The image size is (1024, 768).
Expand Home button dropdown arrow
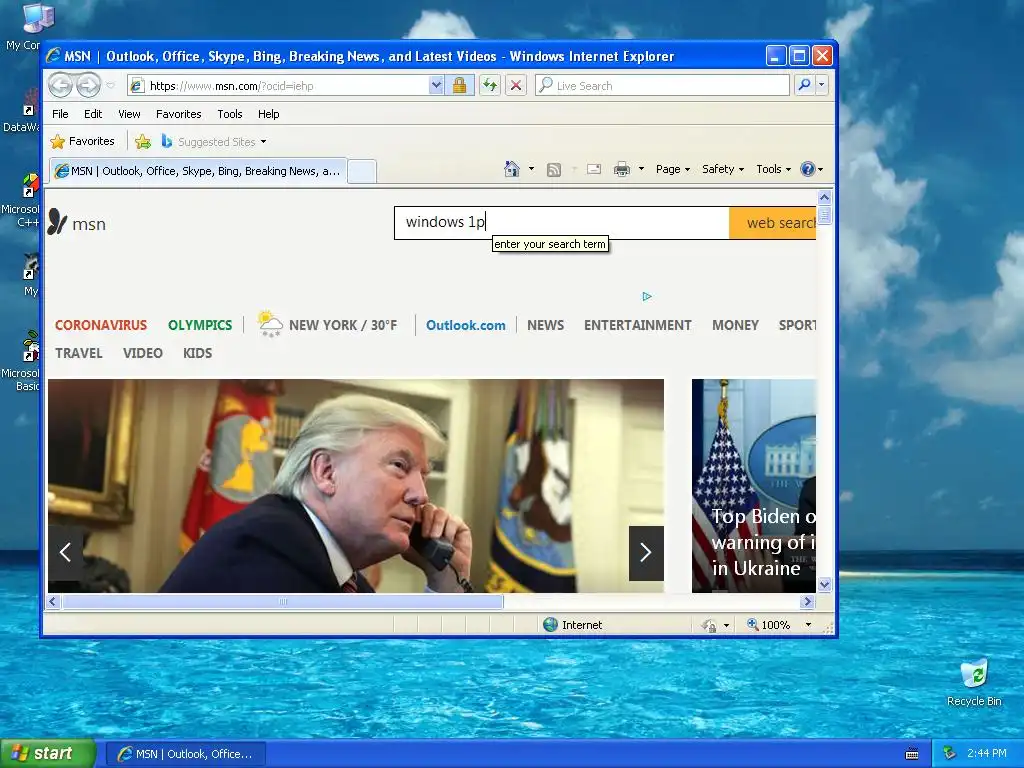pyautogui.click(x=531, y=169)
